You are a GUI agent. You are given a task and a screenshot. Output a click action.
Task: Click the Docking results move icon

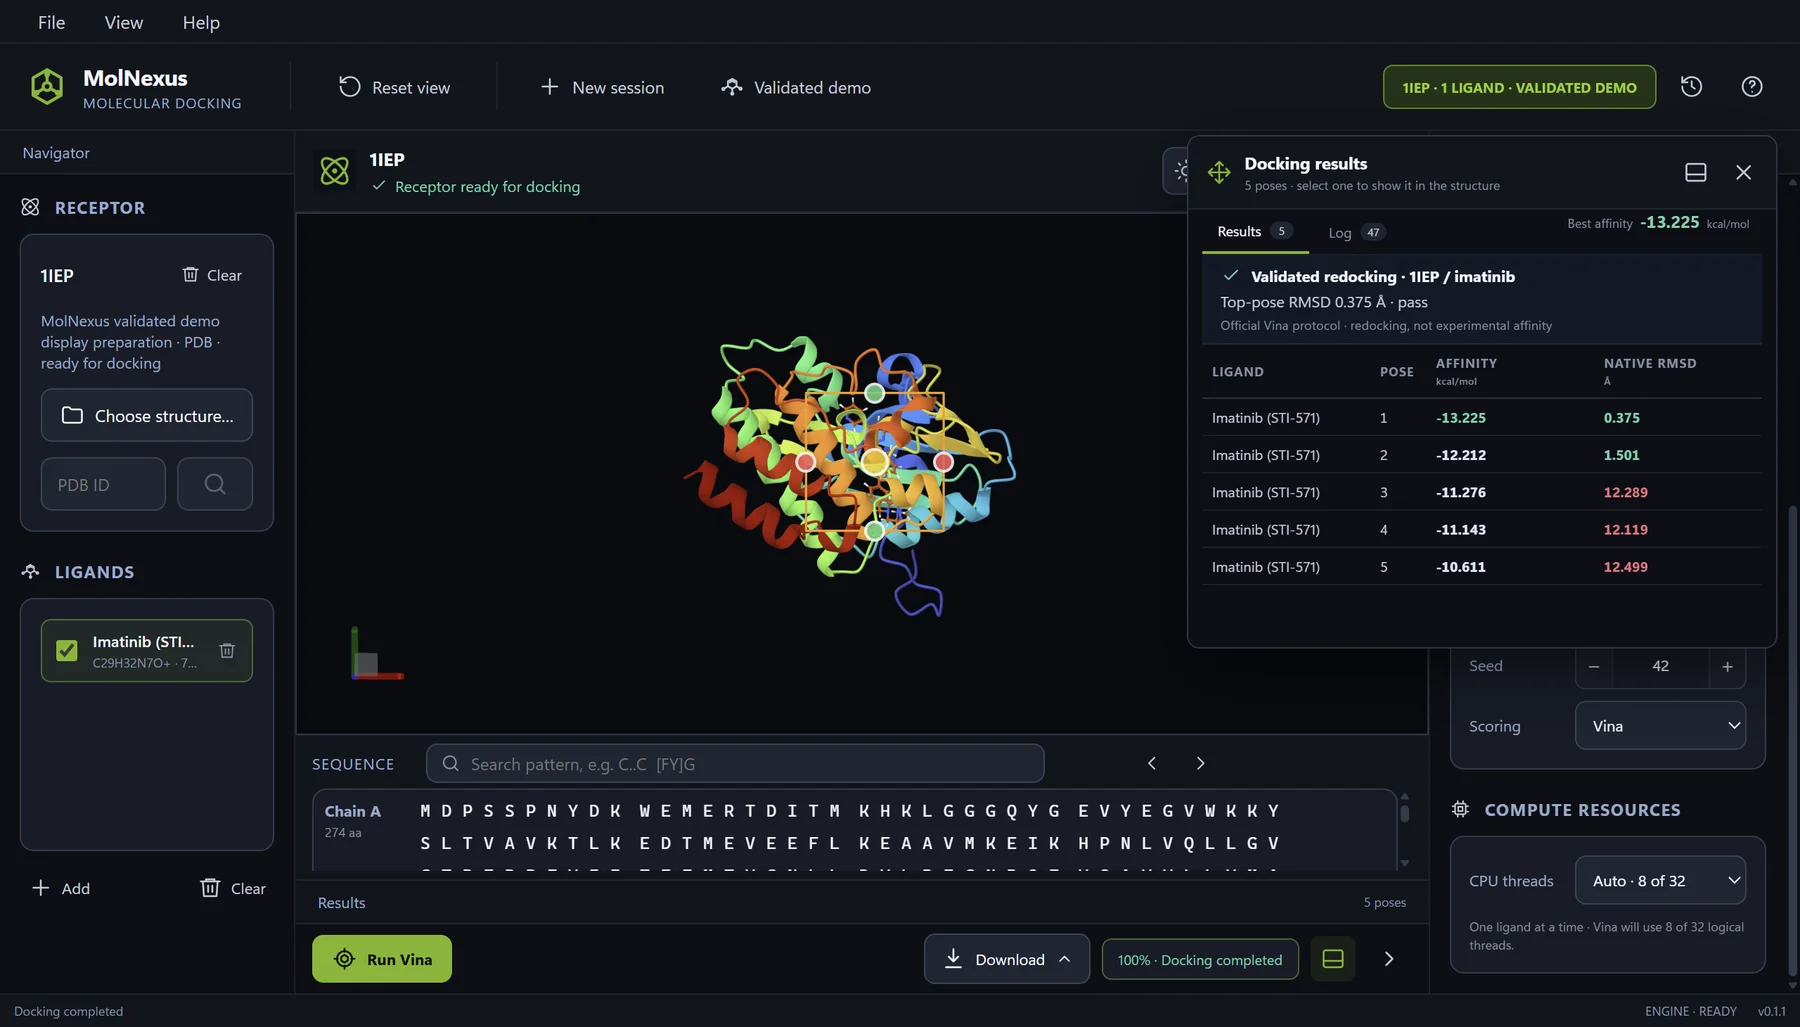tap(1219, 172)
